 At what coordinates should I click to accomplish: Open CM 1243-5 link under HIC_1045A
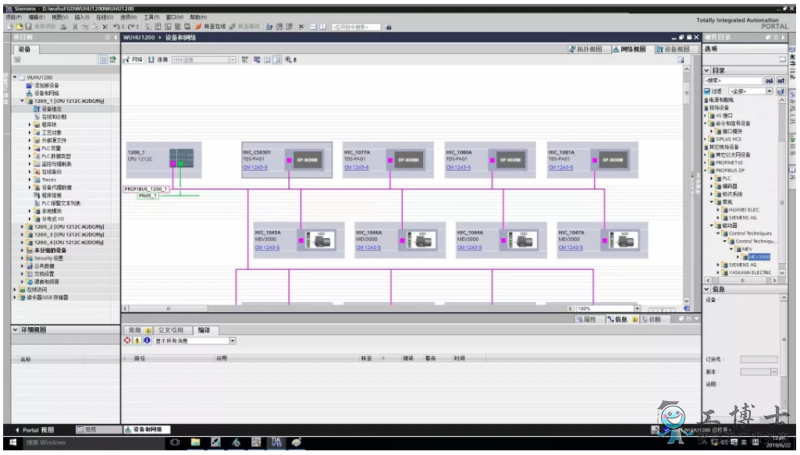[x=267, y=247]
